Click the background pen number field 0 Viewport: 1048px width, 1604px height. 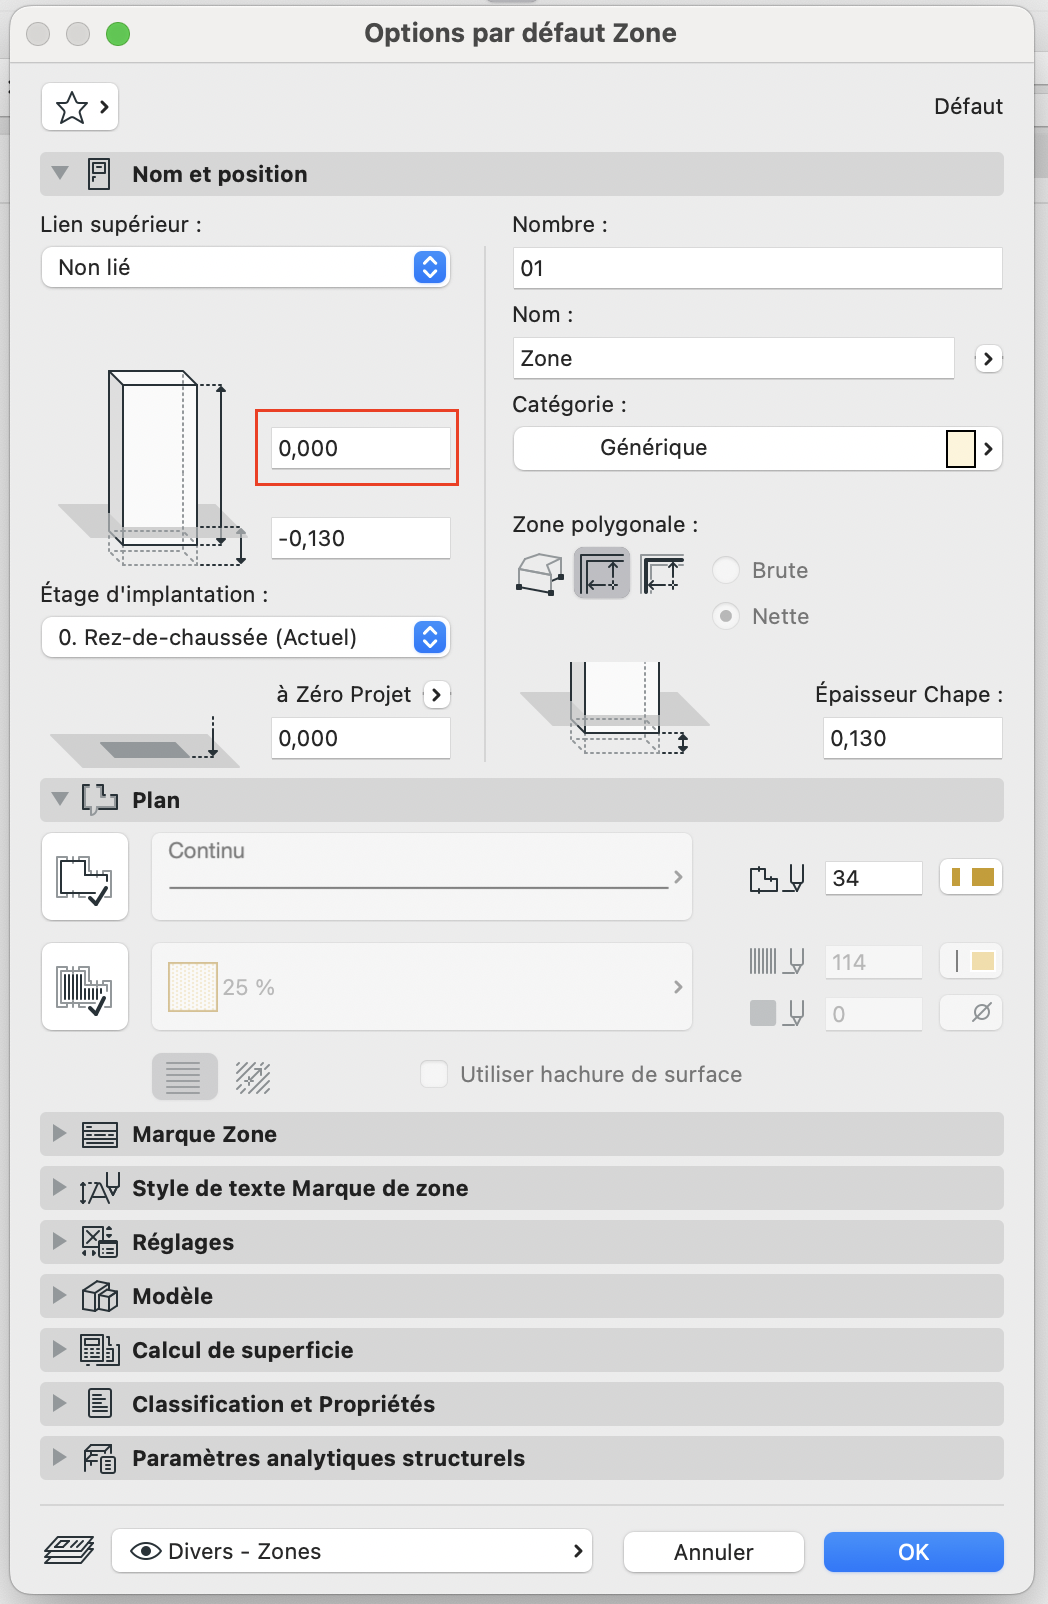pos(874,1013)
